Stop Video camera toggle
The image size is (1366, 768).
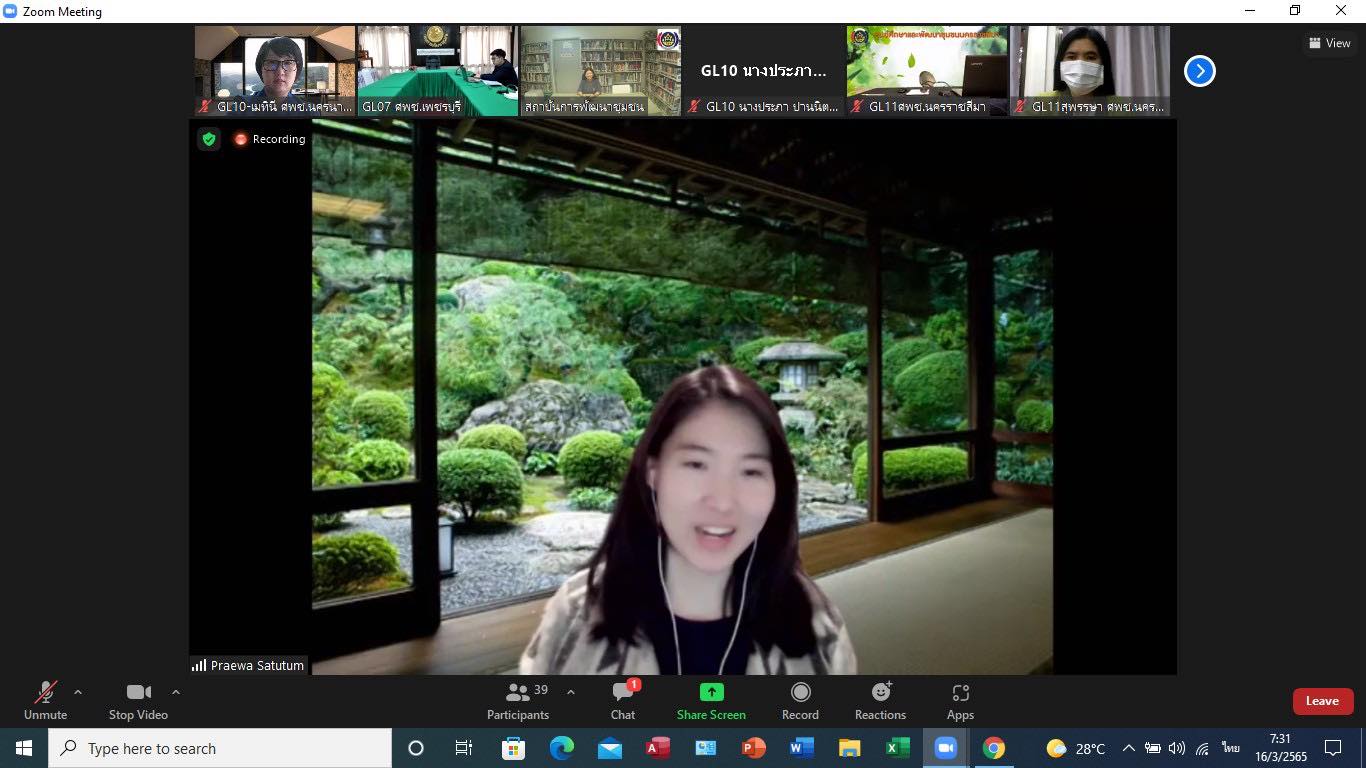coord(138,700)
